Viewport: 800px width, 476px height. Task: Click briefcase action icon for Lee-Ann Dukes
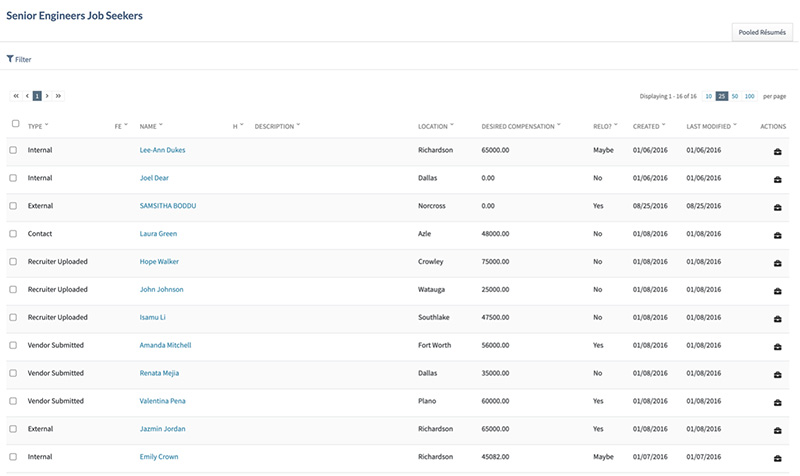click(x=778, y=151)
